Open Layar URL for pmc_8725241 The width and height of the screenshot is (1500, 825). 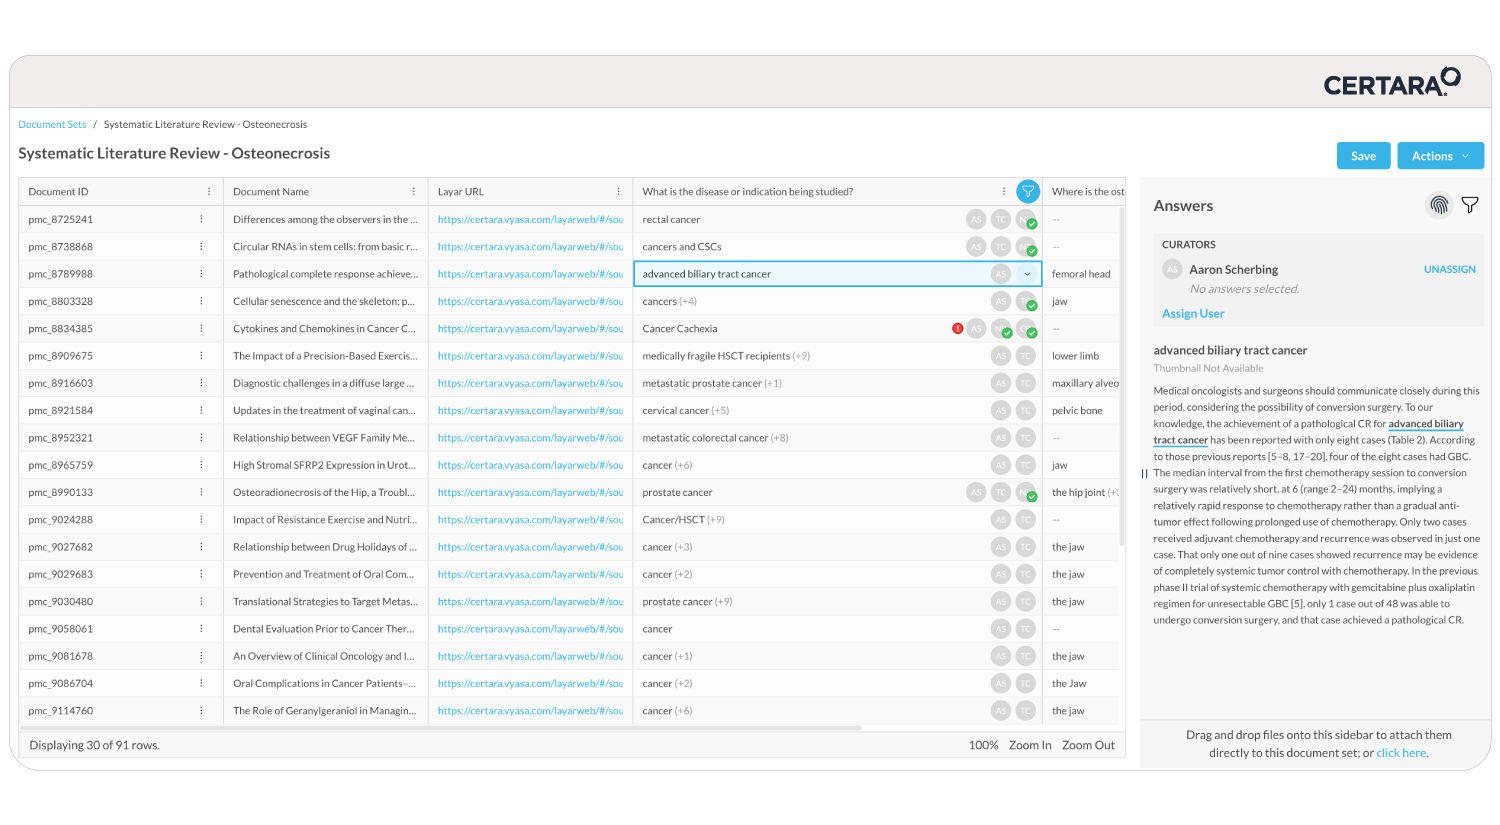pos(530,219)
